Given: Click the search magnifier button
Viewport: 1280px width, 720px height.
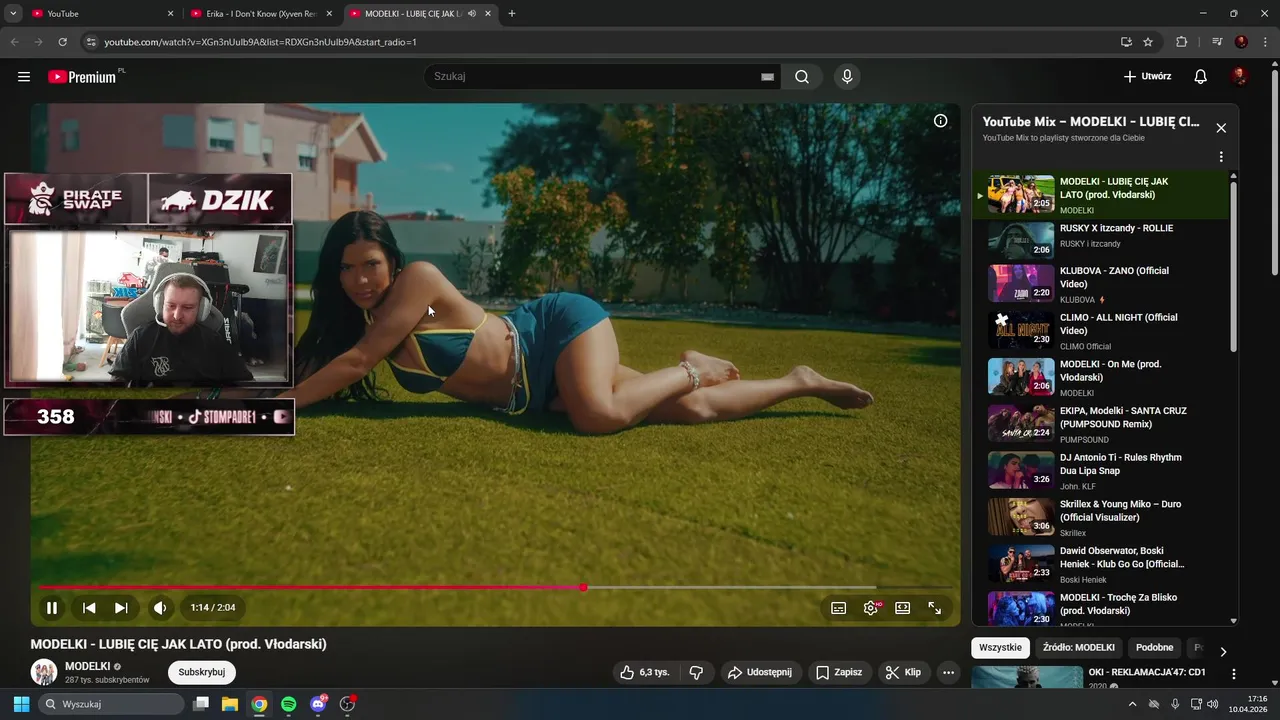Looking at the screenshot, I should (802, 77).
